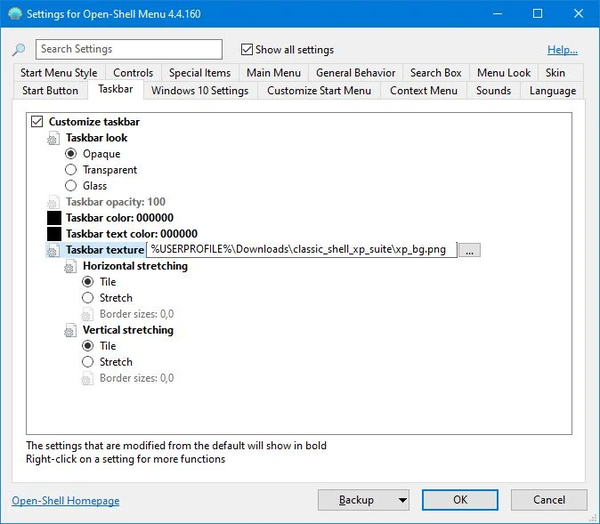This screenshot has width=600, height=524.
Task: Visit the Open-Shell Homepage link
Action: [65, 501]
